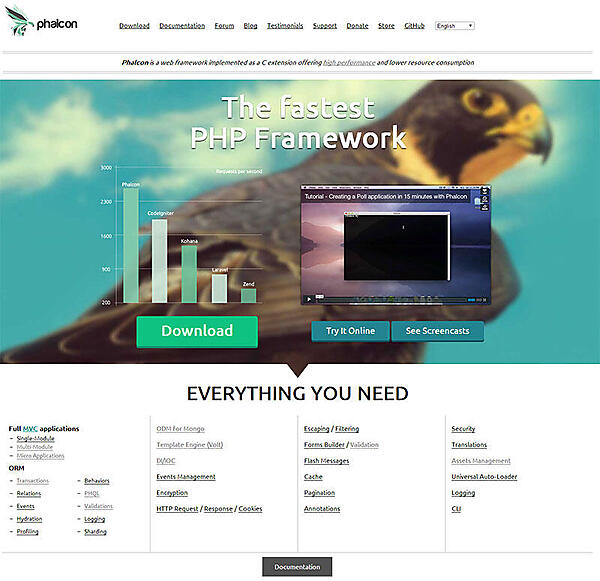Open the ODM for Mongo link
This screenshot has width=600, height=581.
coord(180,429)
